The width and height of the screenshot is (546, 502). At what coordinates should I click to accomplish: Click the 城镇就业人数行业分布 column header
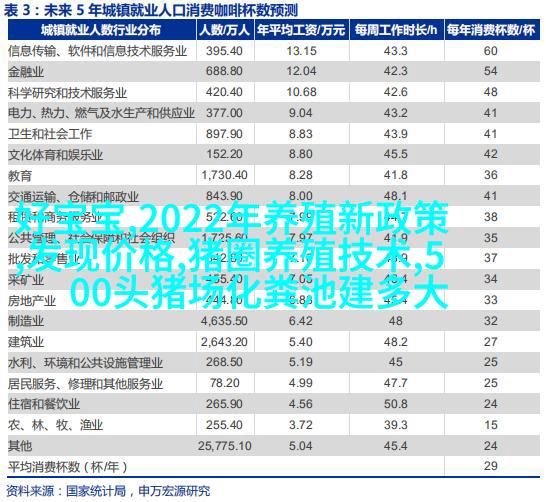101,30
